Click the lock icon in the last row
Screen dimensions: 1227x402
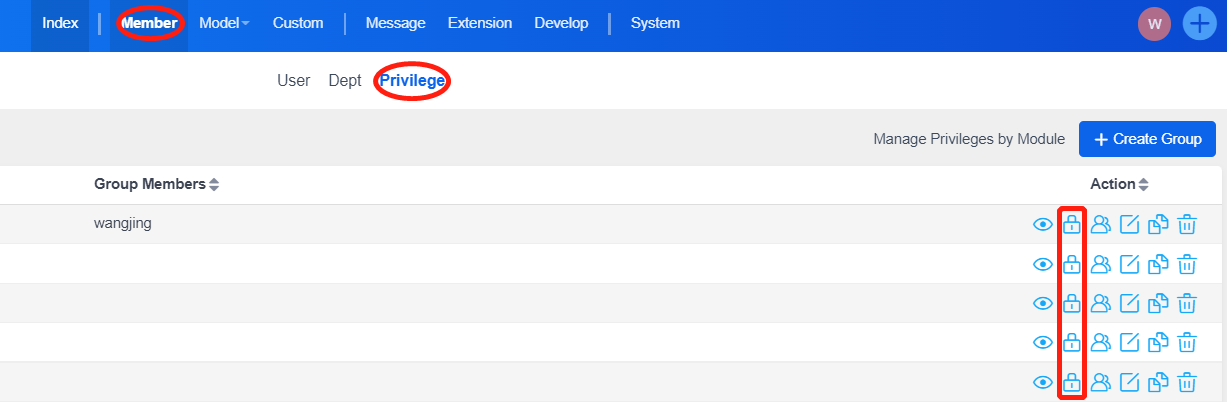coord(1071,381)
